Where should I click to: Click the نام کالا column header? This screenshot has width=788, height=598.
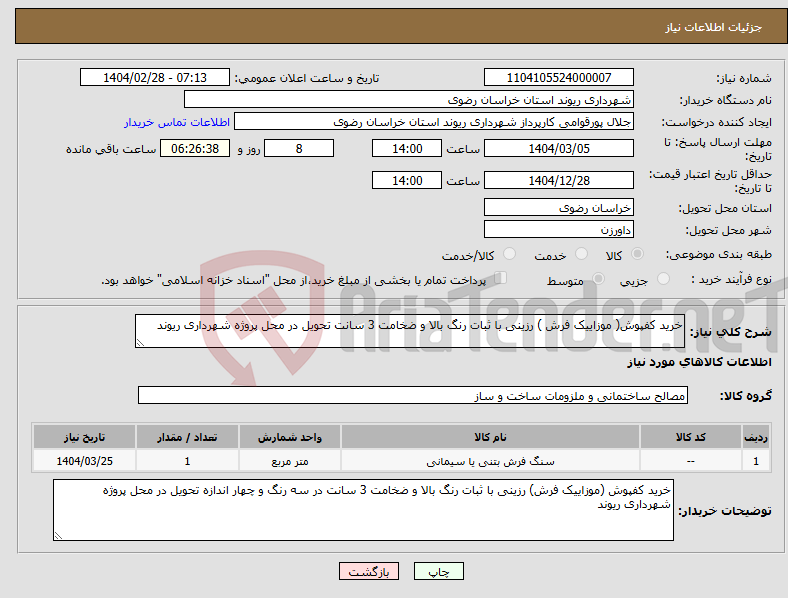490,437
